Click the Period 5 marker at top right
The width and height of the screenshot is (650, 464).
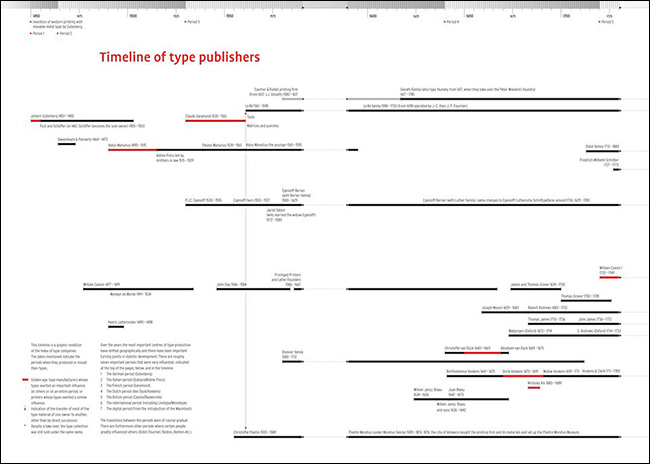pos(606,21)
